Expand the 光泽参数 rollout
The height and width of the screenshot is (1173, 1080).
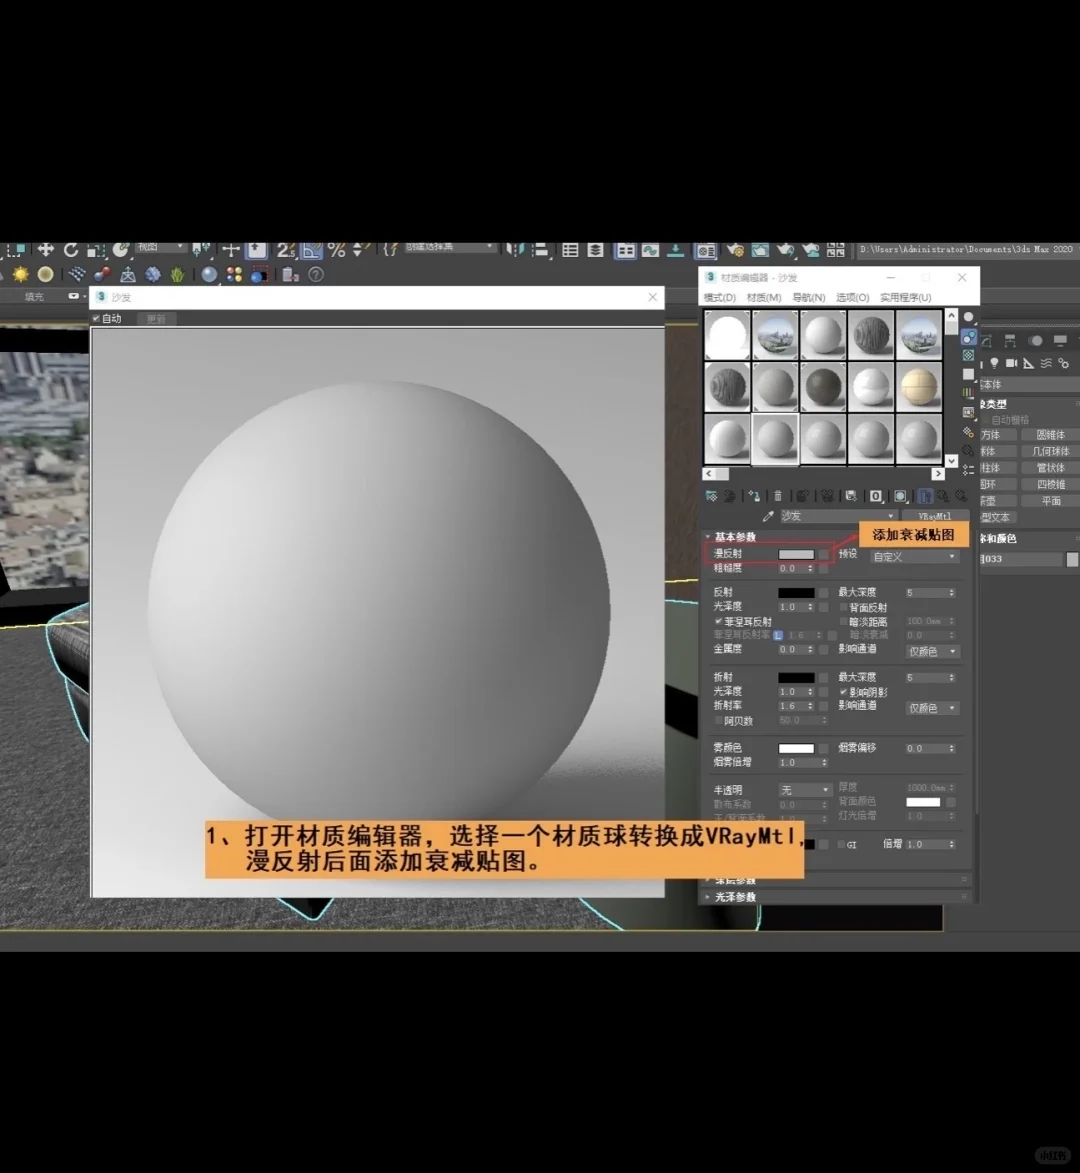coord(736,897)
